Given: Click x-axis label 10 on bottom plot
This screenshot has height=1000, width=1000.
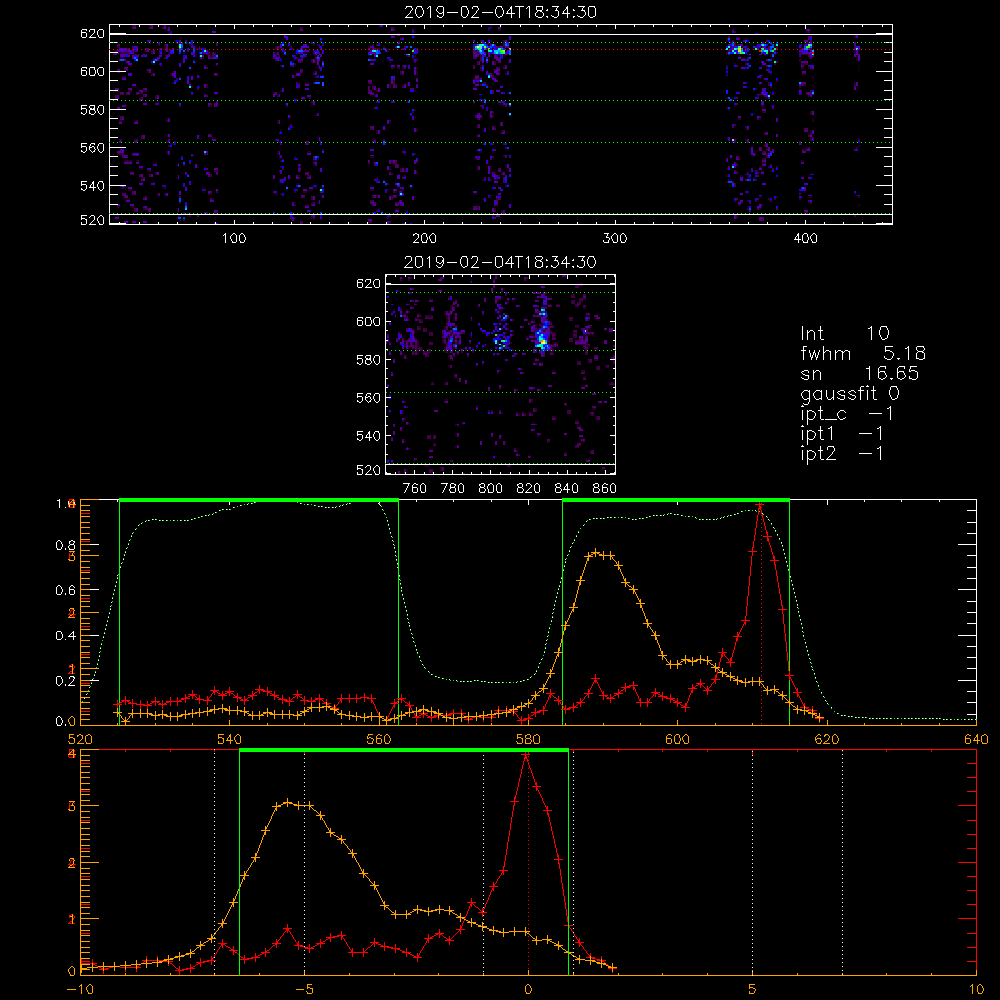Looking at the screenshot, I should (x=976, y=990).
